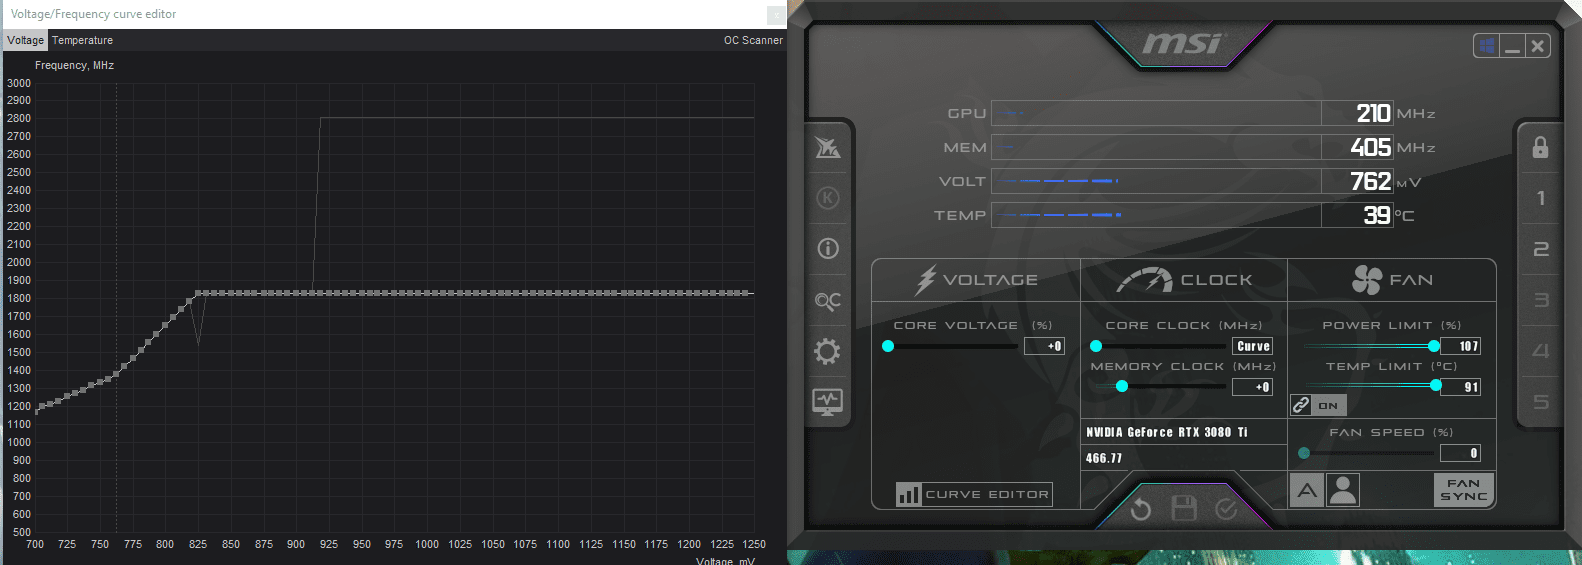Image resolution: width=1582 pixels, height=565 pixels.
Task: Toggle the Fan Sync button
Action: pyautogui.click(x=1463, y=490)
